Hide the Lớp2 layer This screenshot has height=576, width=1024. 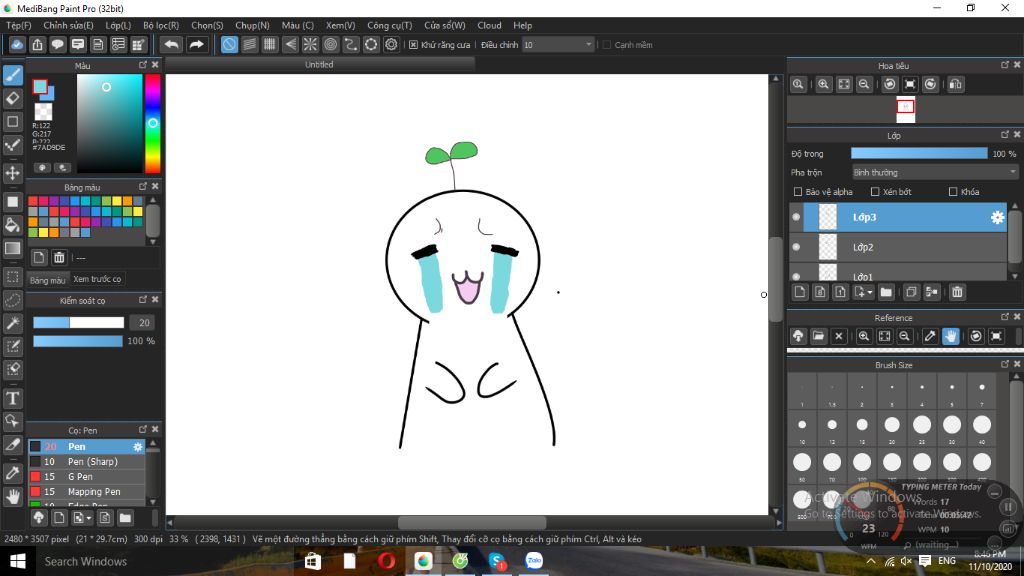(796, 247)
